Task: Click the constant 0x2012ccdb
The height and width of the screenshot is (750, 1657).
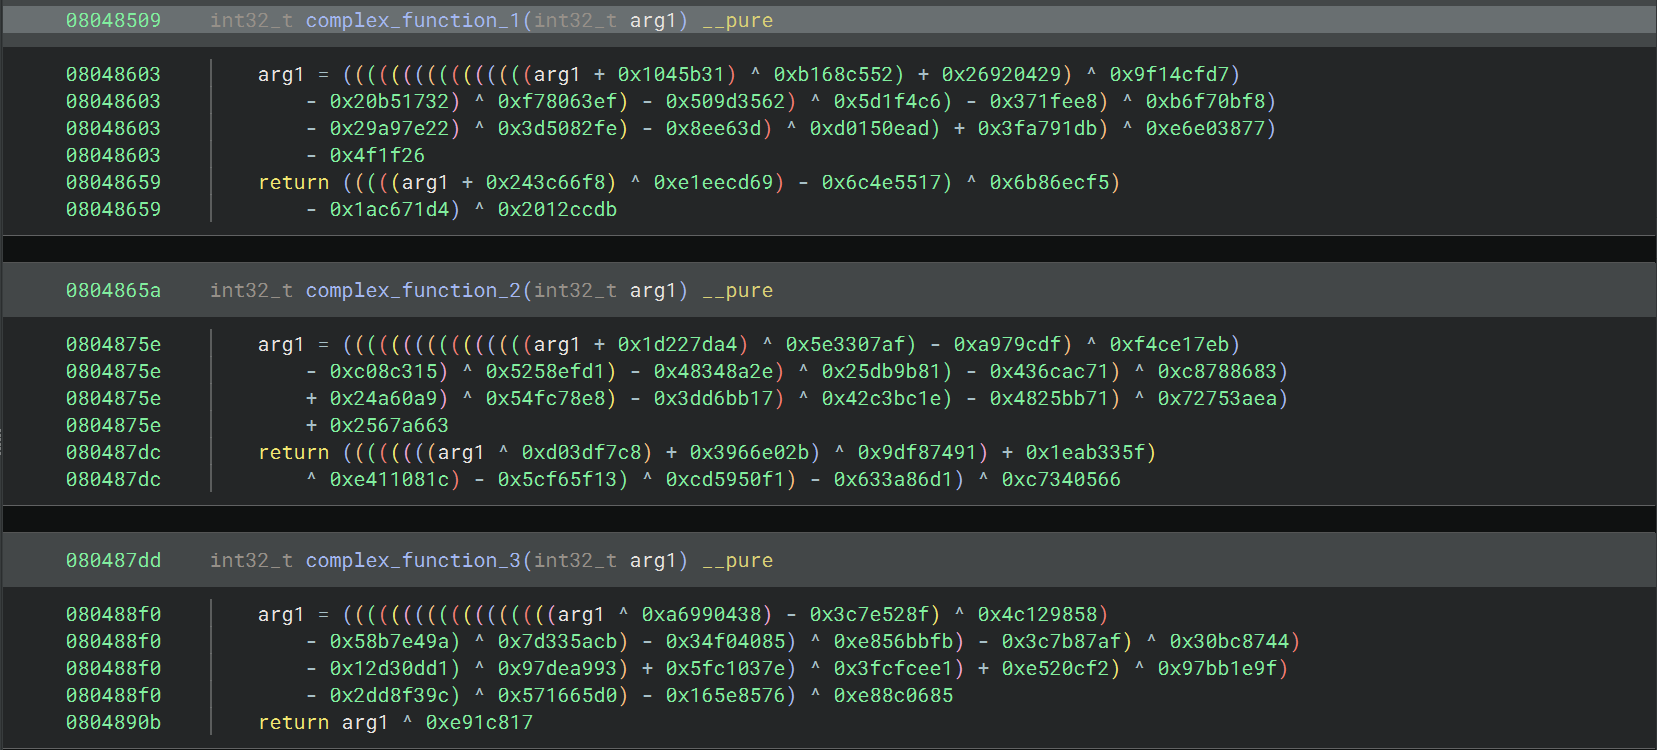Action: click(557, 210)
